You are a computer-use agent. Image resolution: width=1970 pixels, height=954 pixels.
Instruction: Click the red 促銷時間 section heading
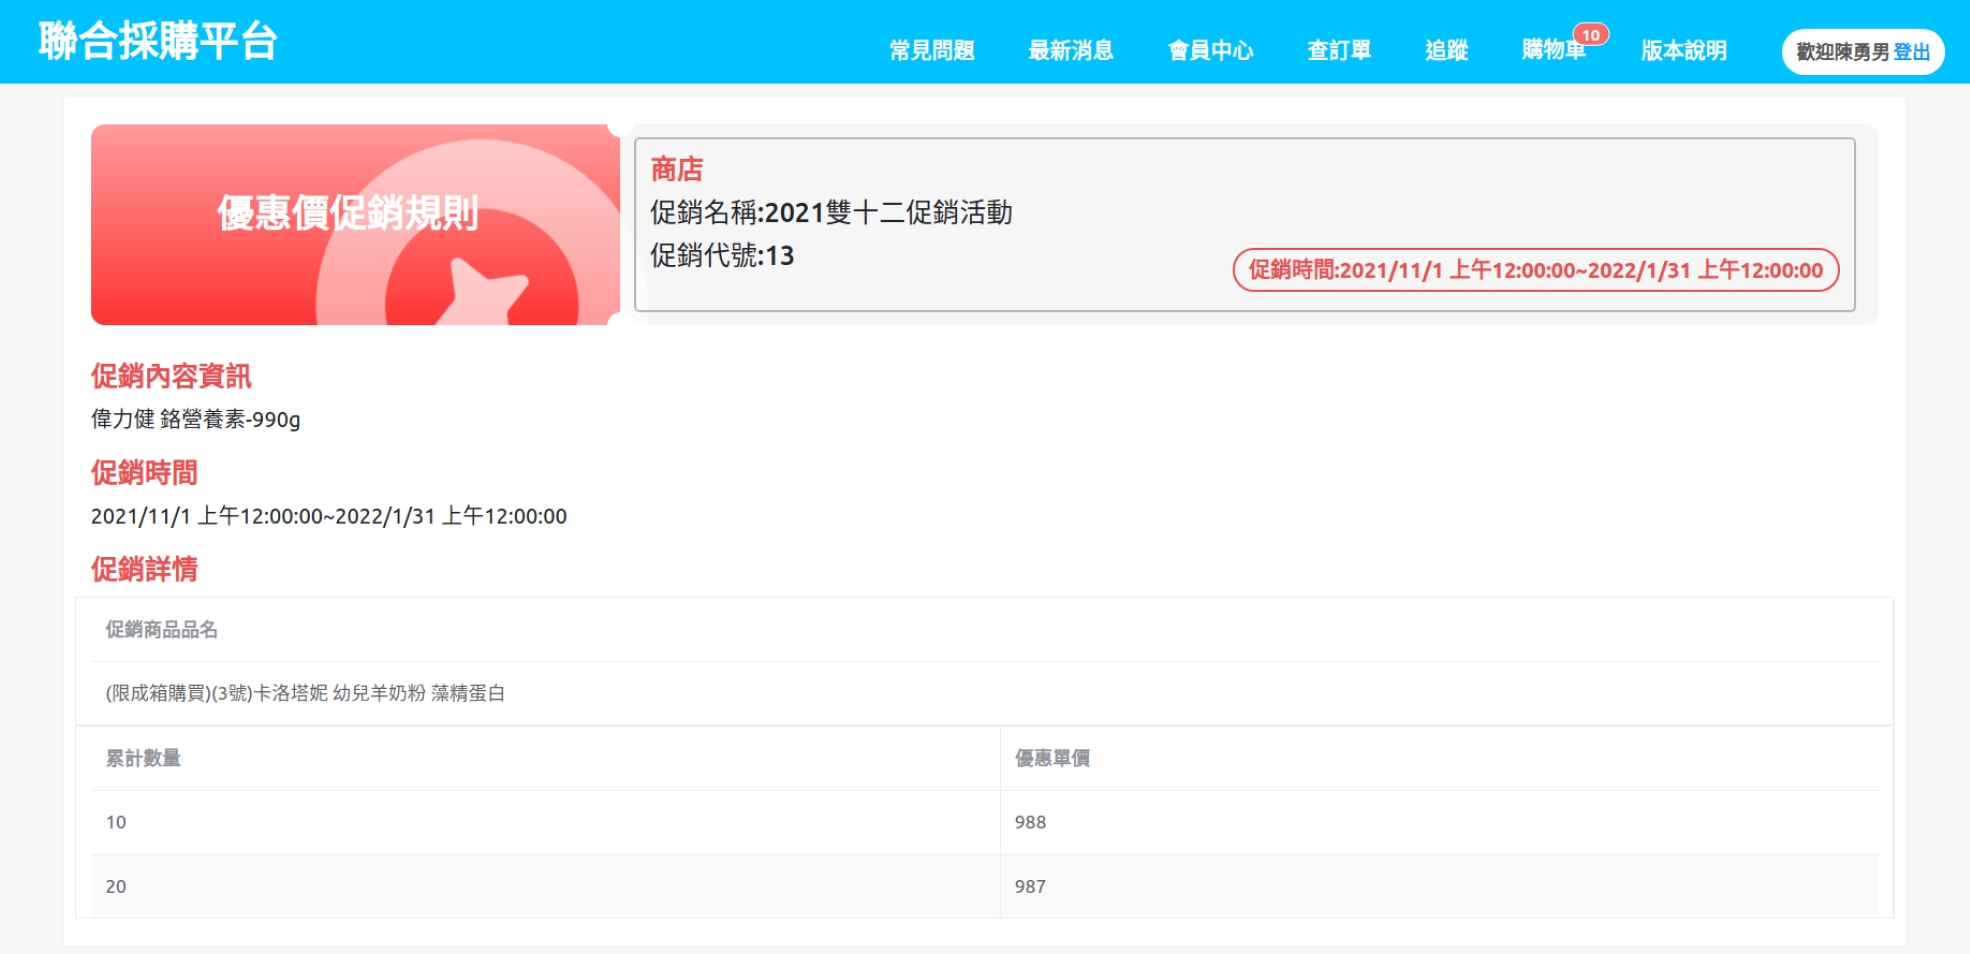(x=144, y=472)
